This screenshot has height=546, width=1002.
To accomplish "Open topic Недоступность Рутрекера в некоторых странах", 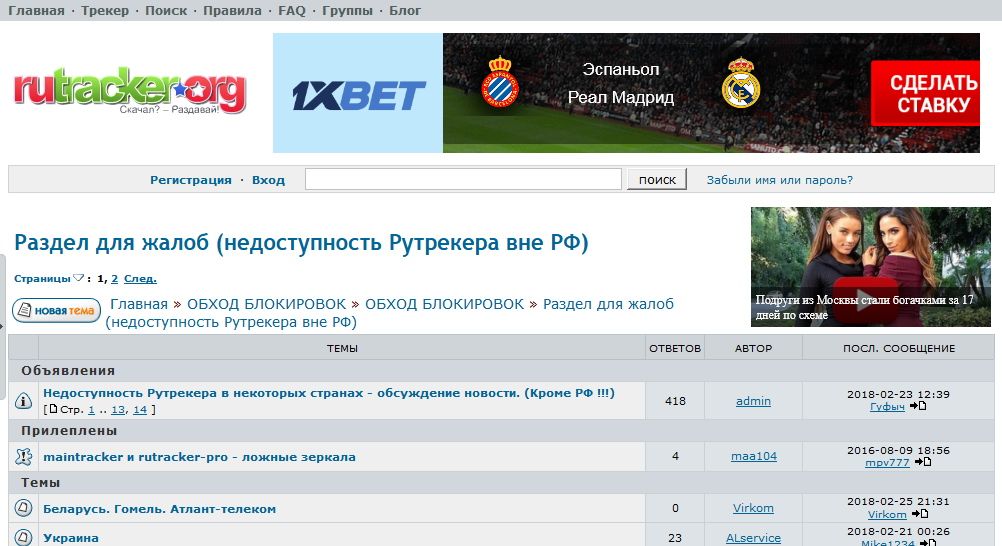I will coord(328,393).
